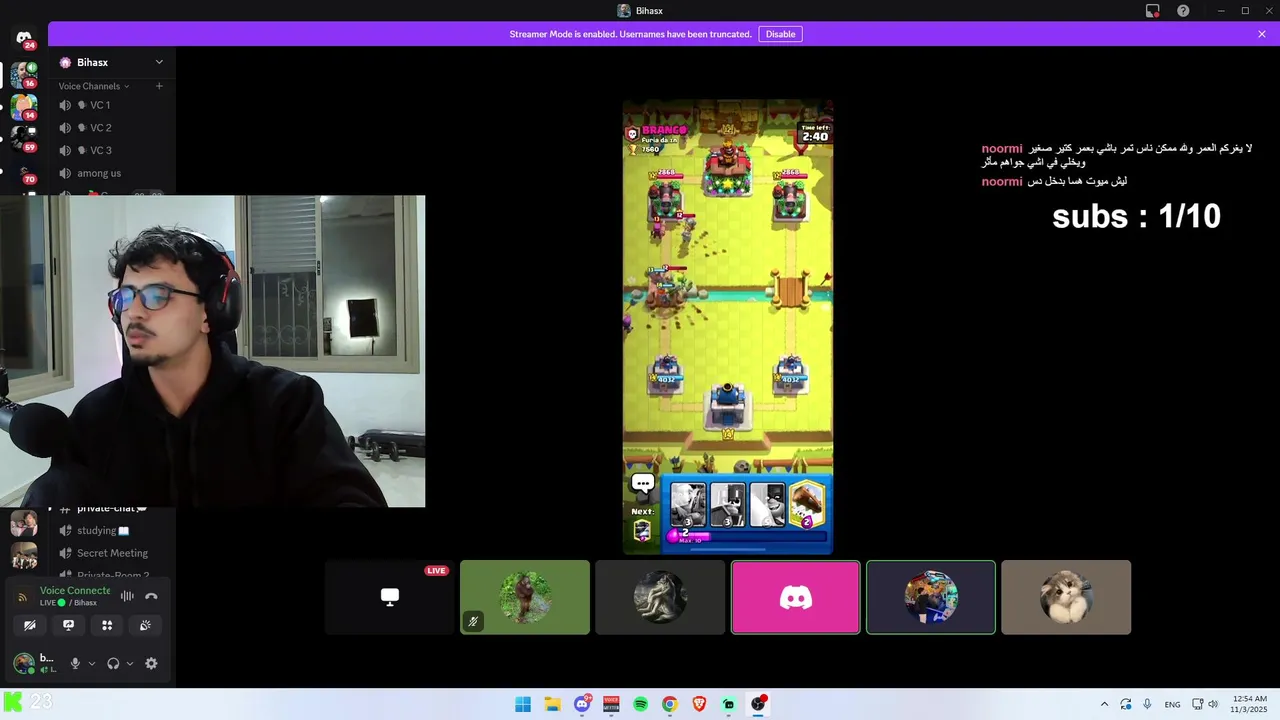1280x720 pixels.
Task: Open File Explorer from the taskbar
Action: pos(552,704)
